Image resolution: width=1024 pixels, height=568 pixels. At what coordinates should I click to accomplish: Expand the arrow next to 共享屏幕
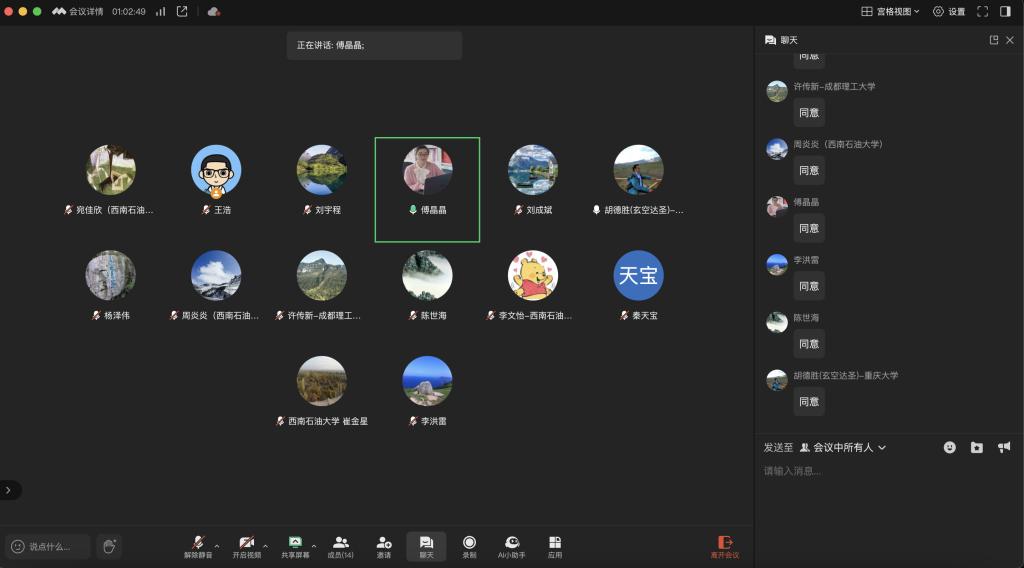(314, 546)
